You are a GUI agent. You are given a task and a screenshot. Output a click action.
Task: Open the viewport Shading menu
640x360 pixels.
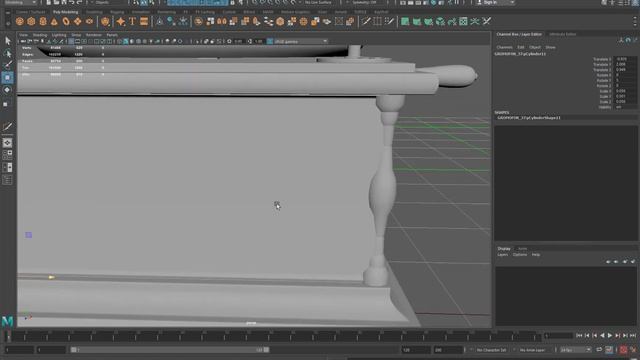point(40,35)
